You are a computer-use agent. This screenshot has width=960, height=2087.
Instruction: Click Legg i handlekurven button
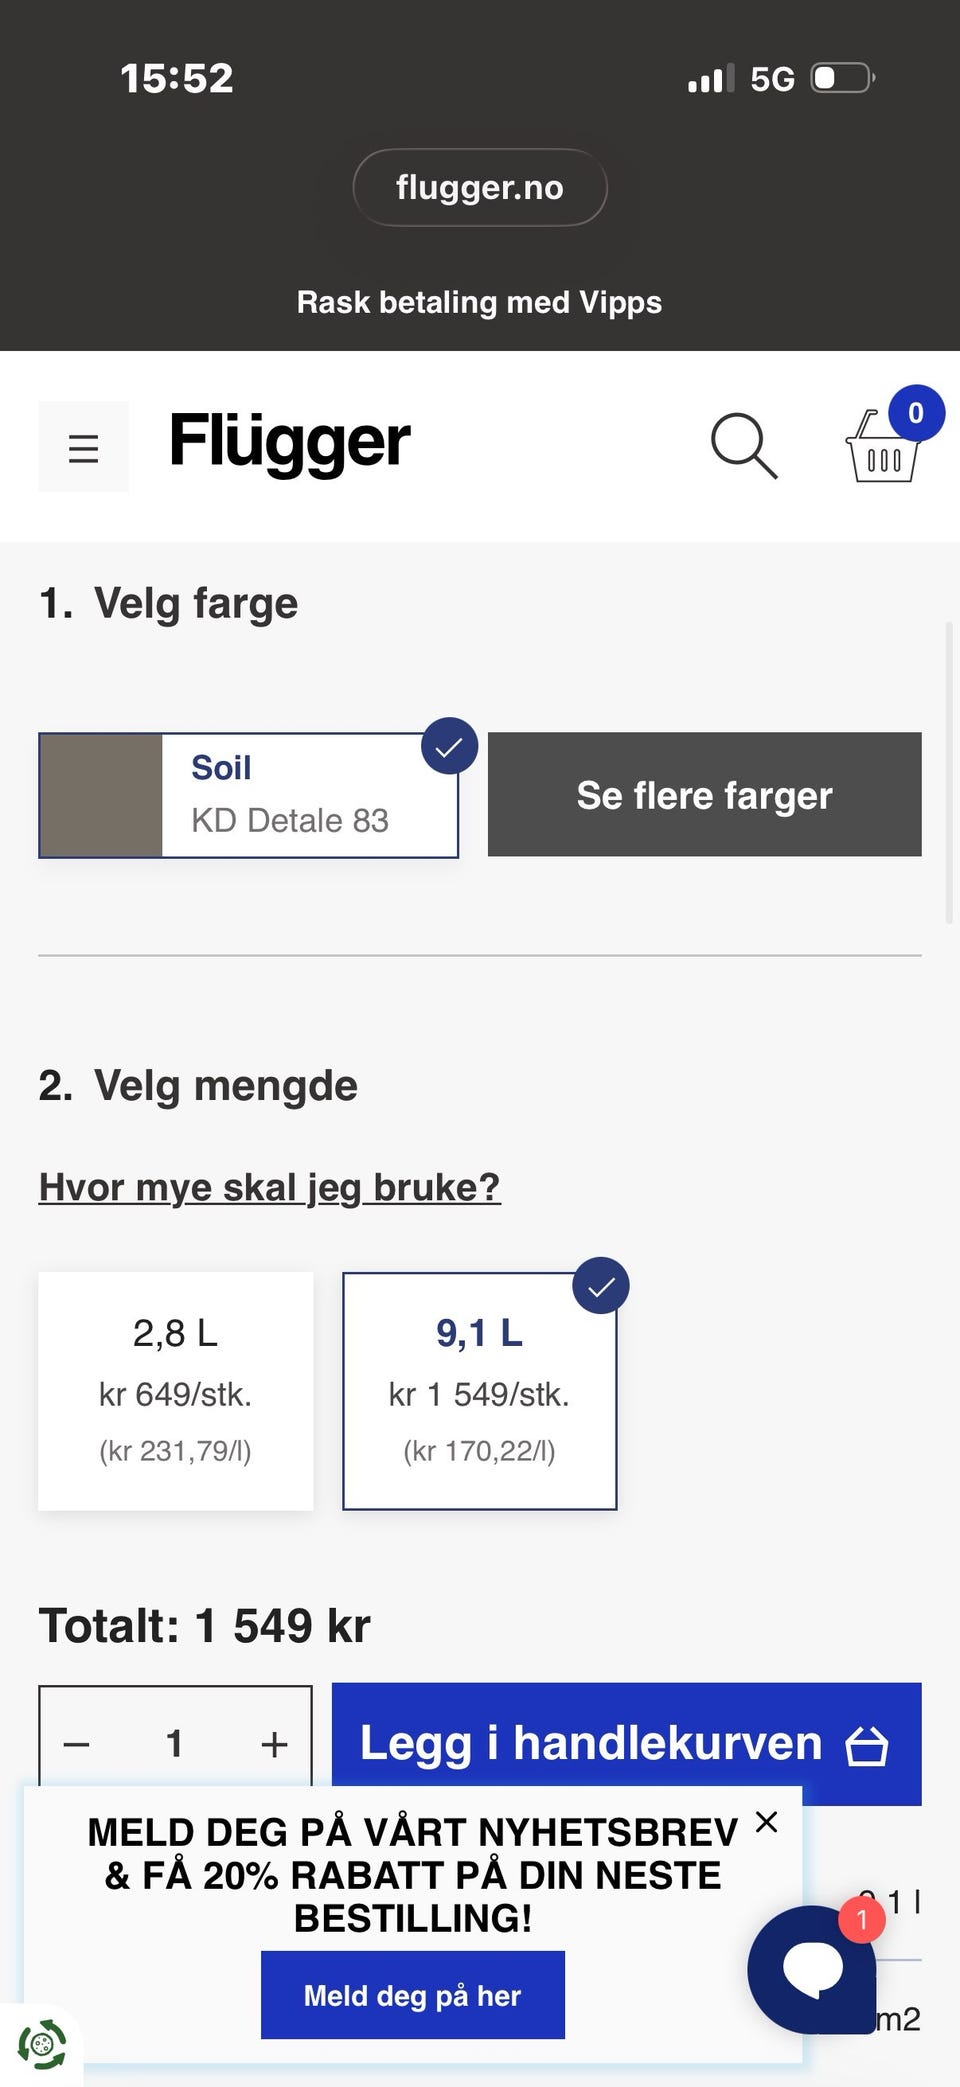pyautogui.click(x=626, y=1743)
